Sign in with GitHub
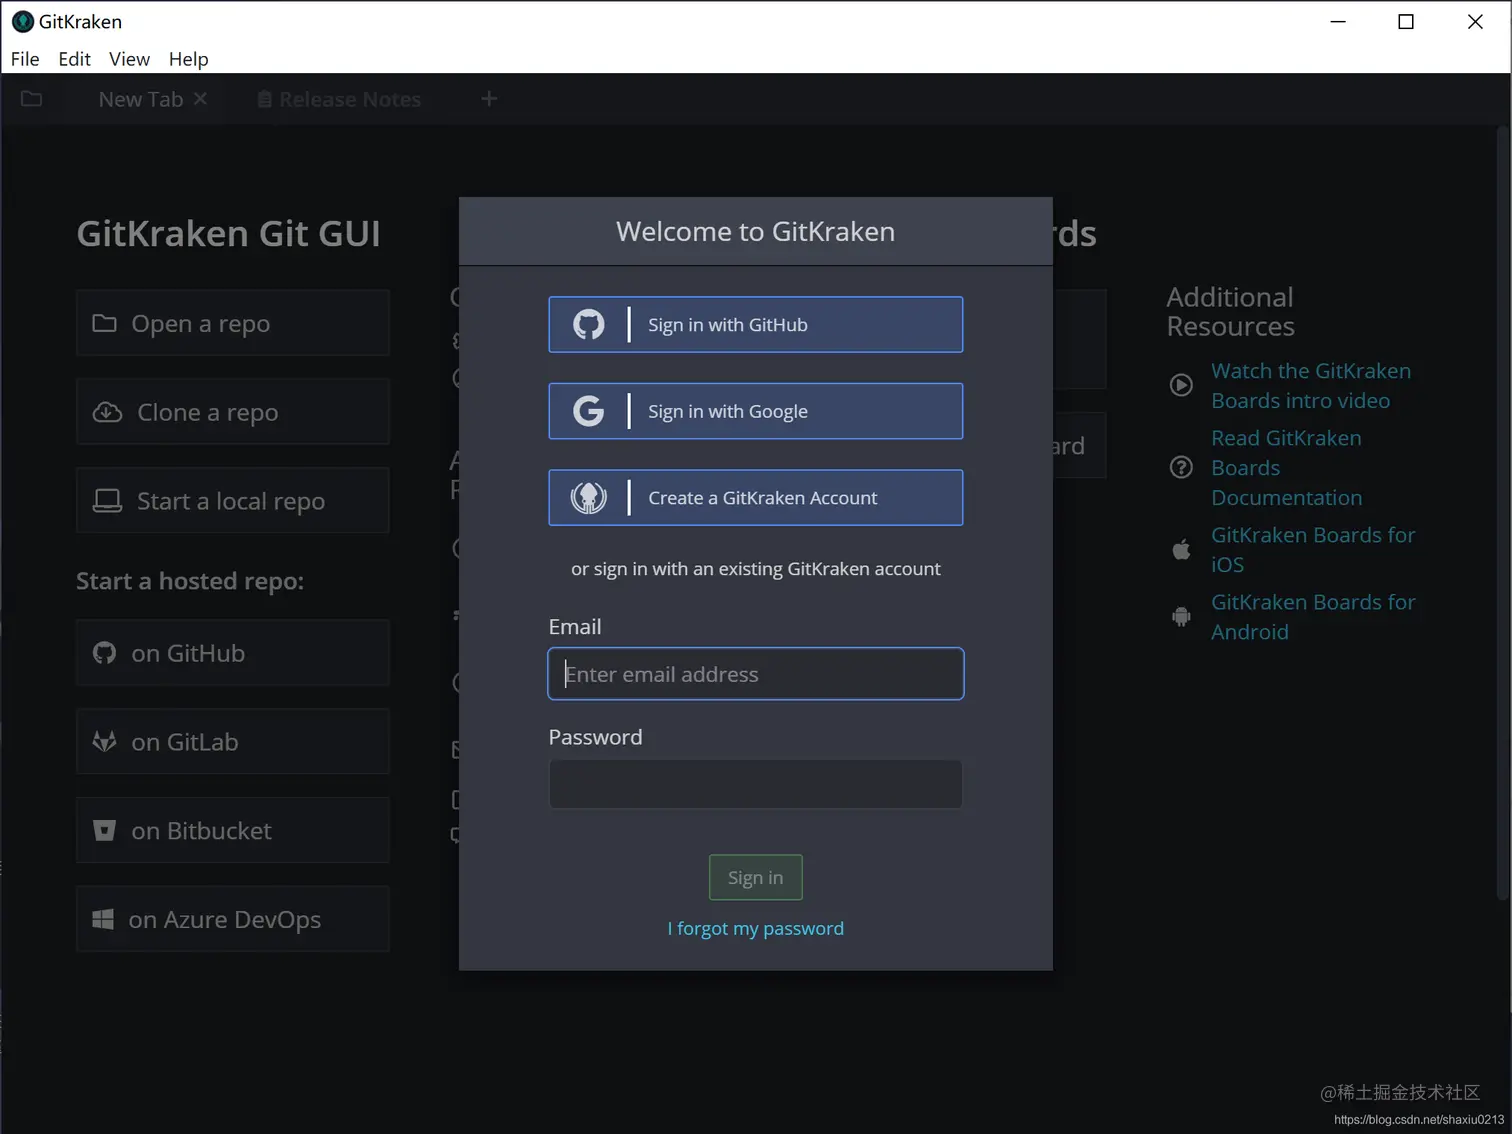 (756, 324)
